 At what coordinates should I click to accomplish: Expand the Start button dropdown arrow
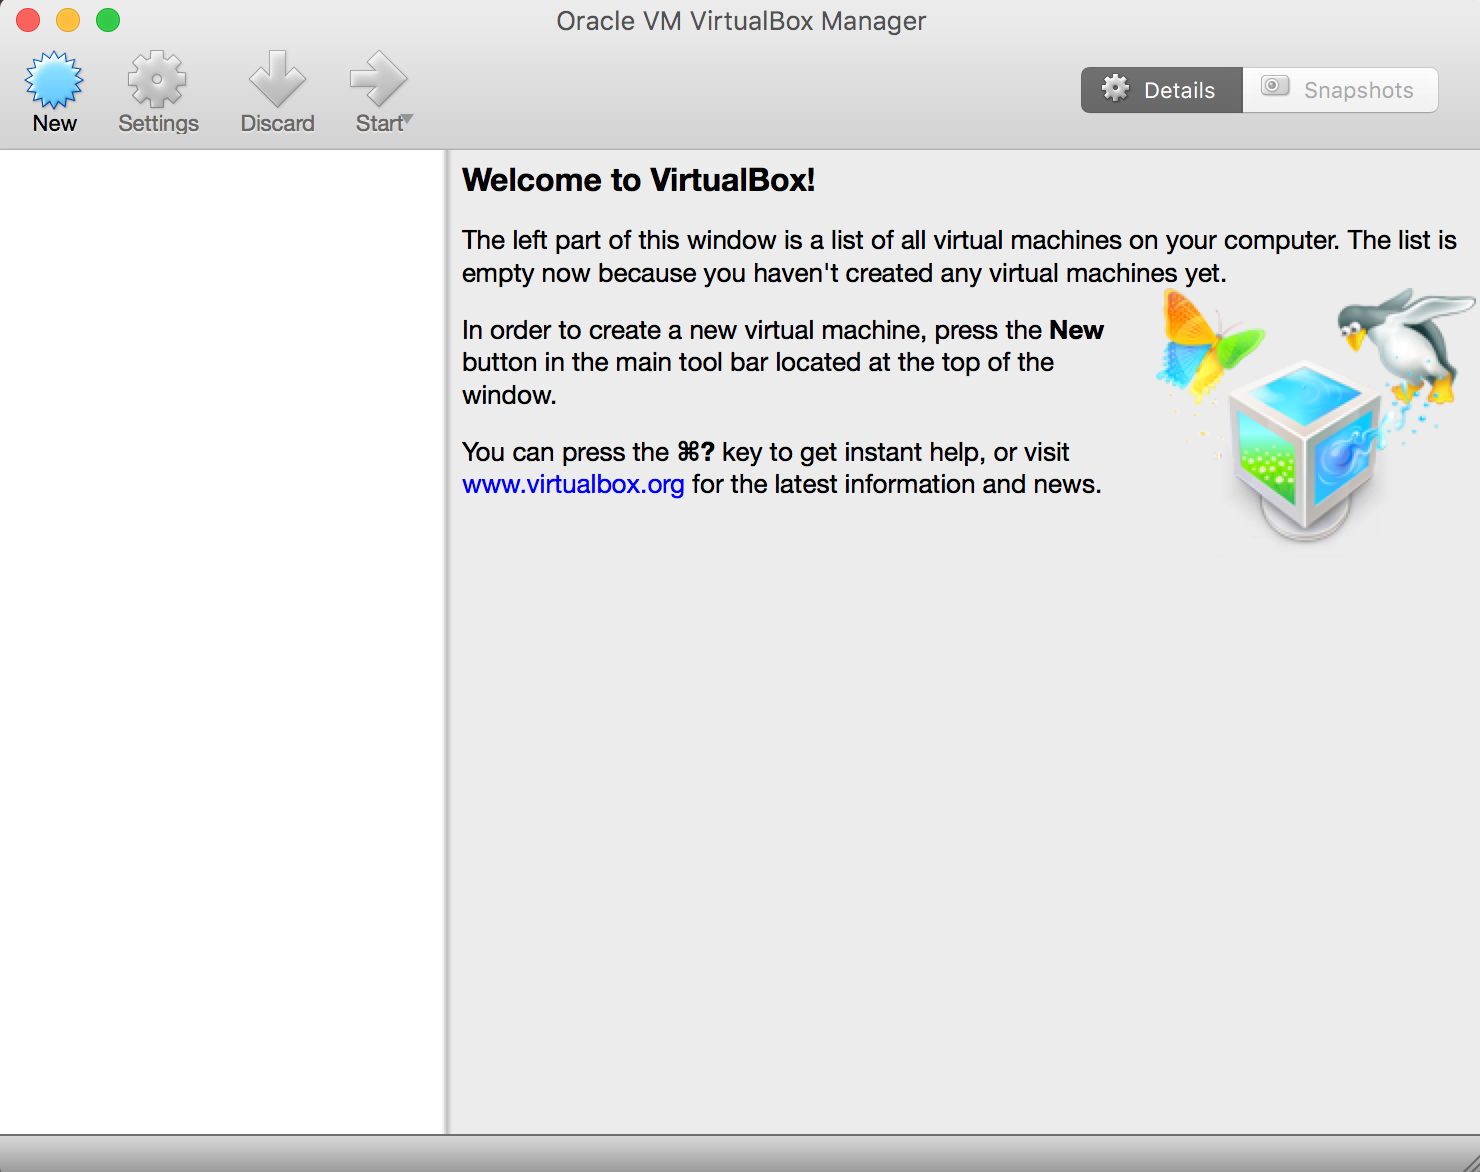click(x=407, y=120)
